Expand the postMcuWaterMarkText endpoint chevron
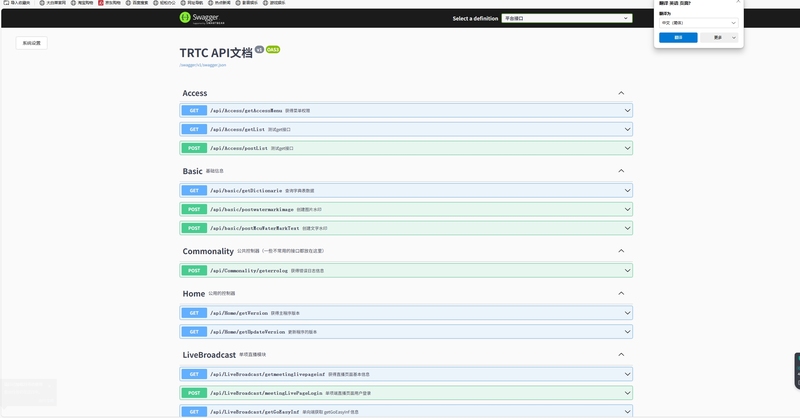The width and height of the screenshot is (800, 418). click(x=627, y=228)
